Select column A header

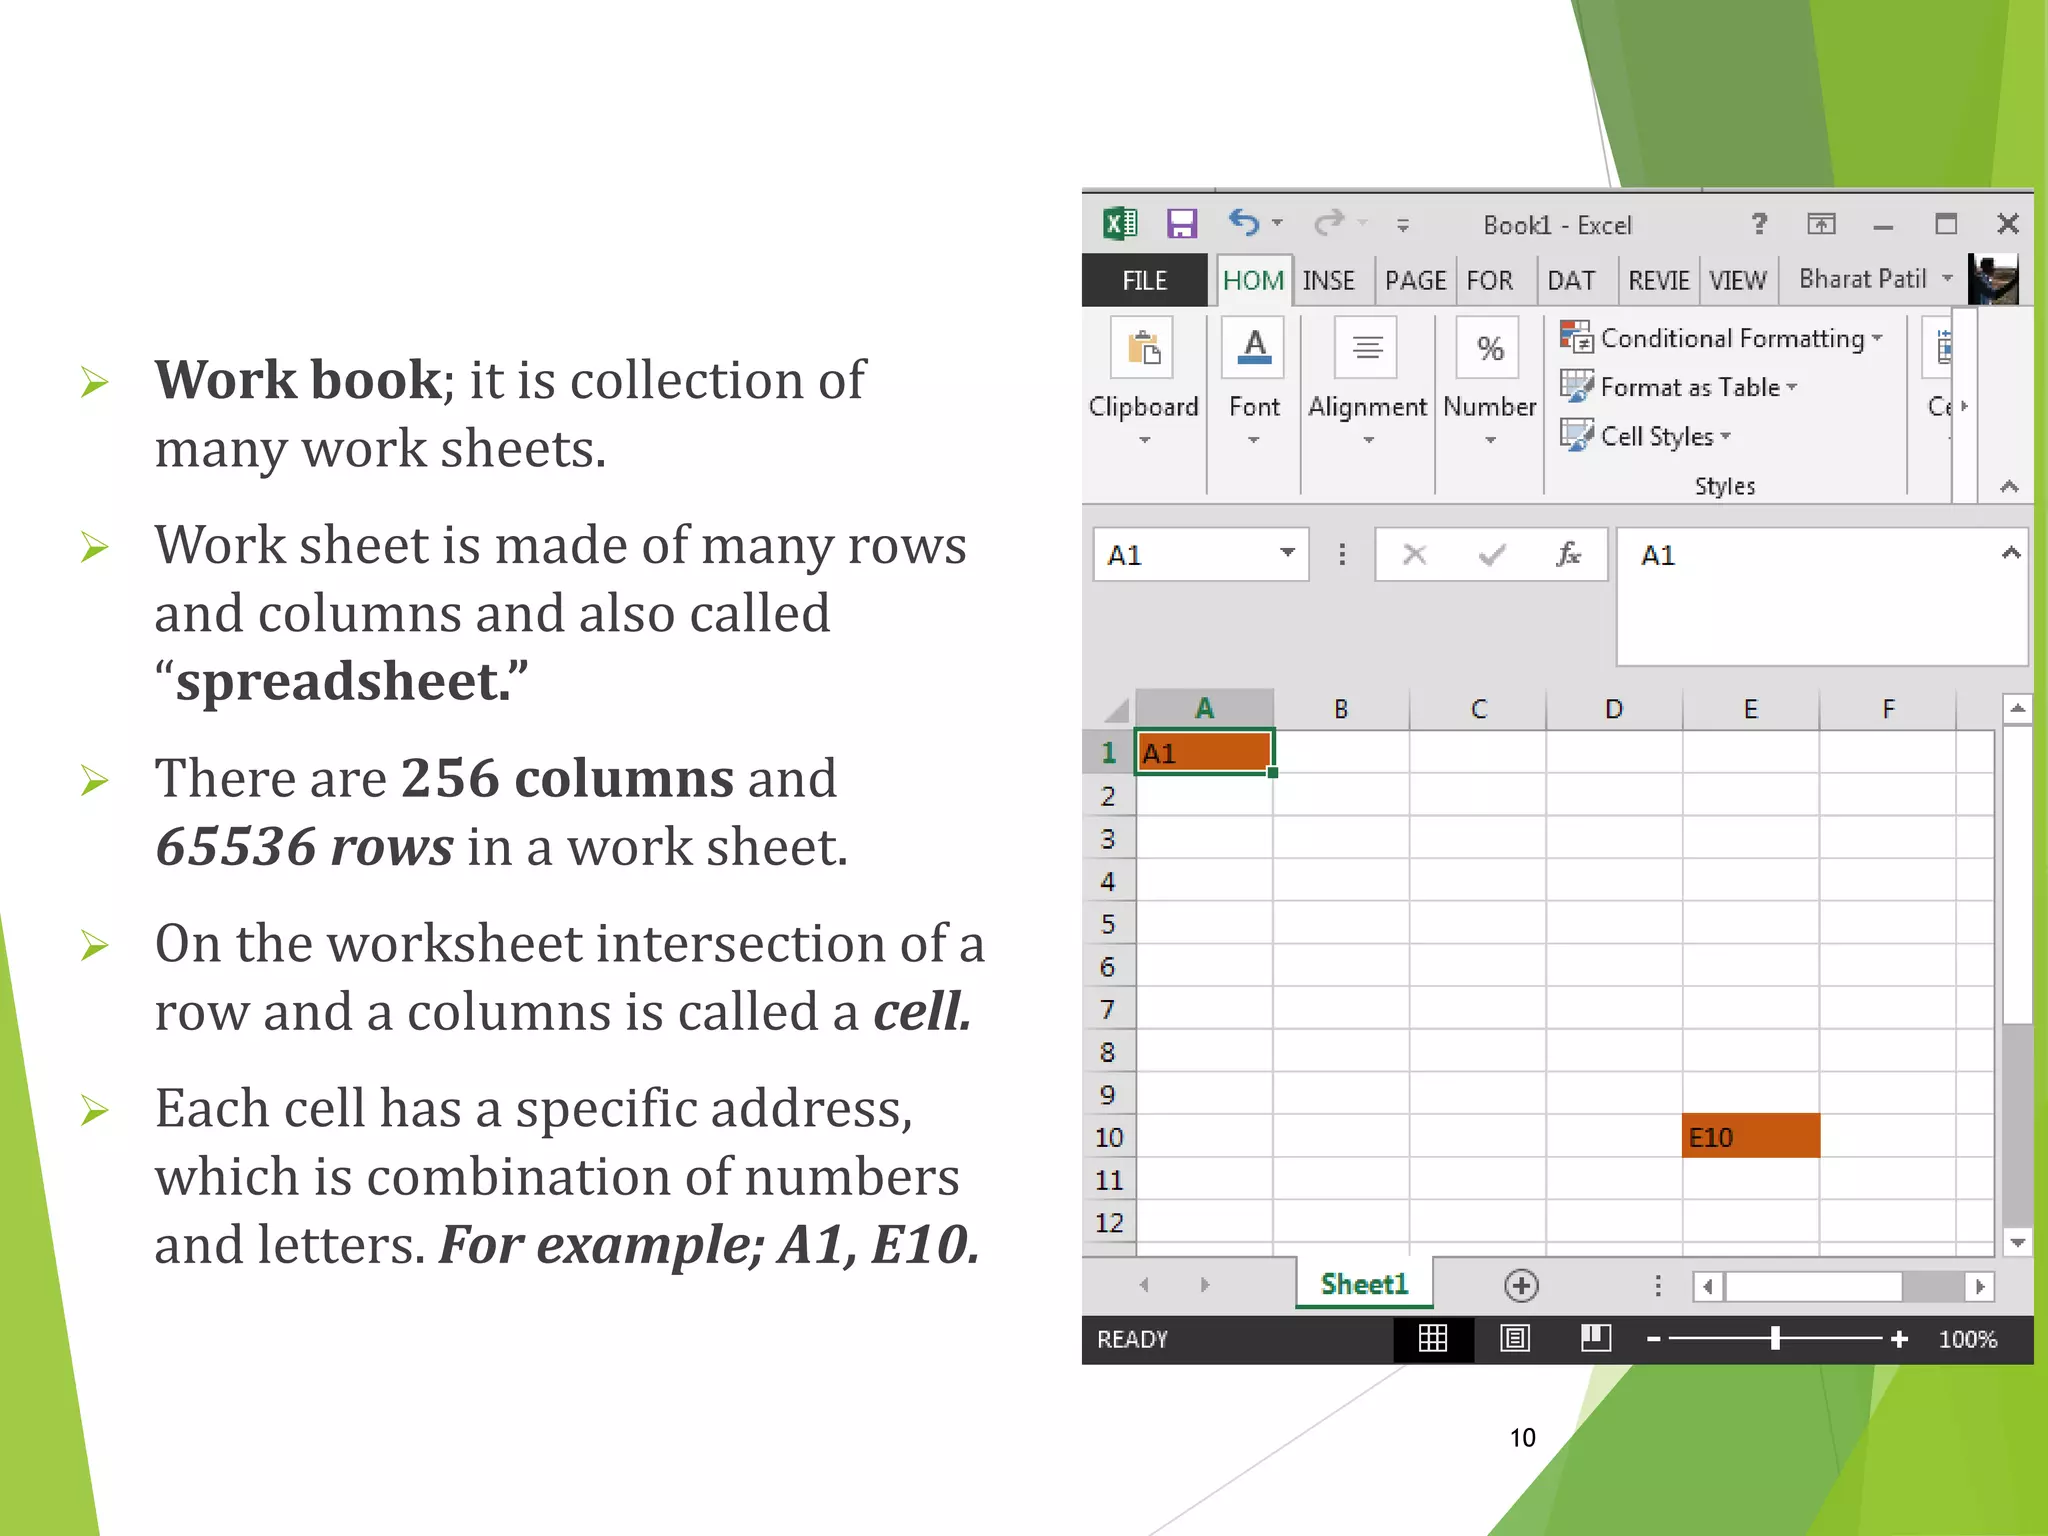pyautogui.click(x=1204, y=709)
